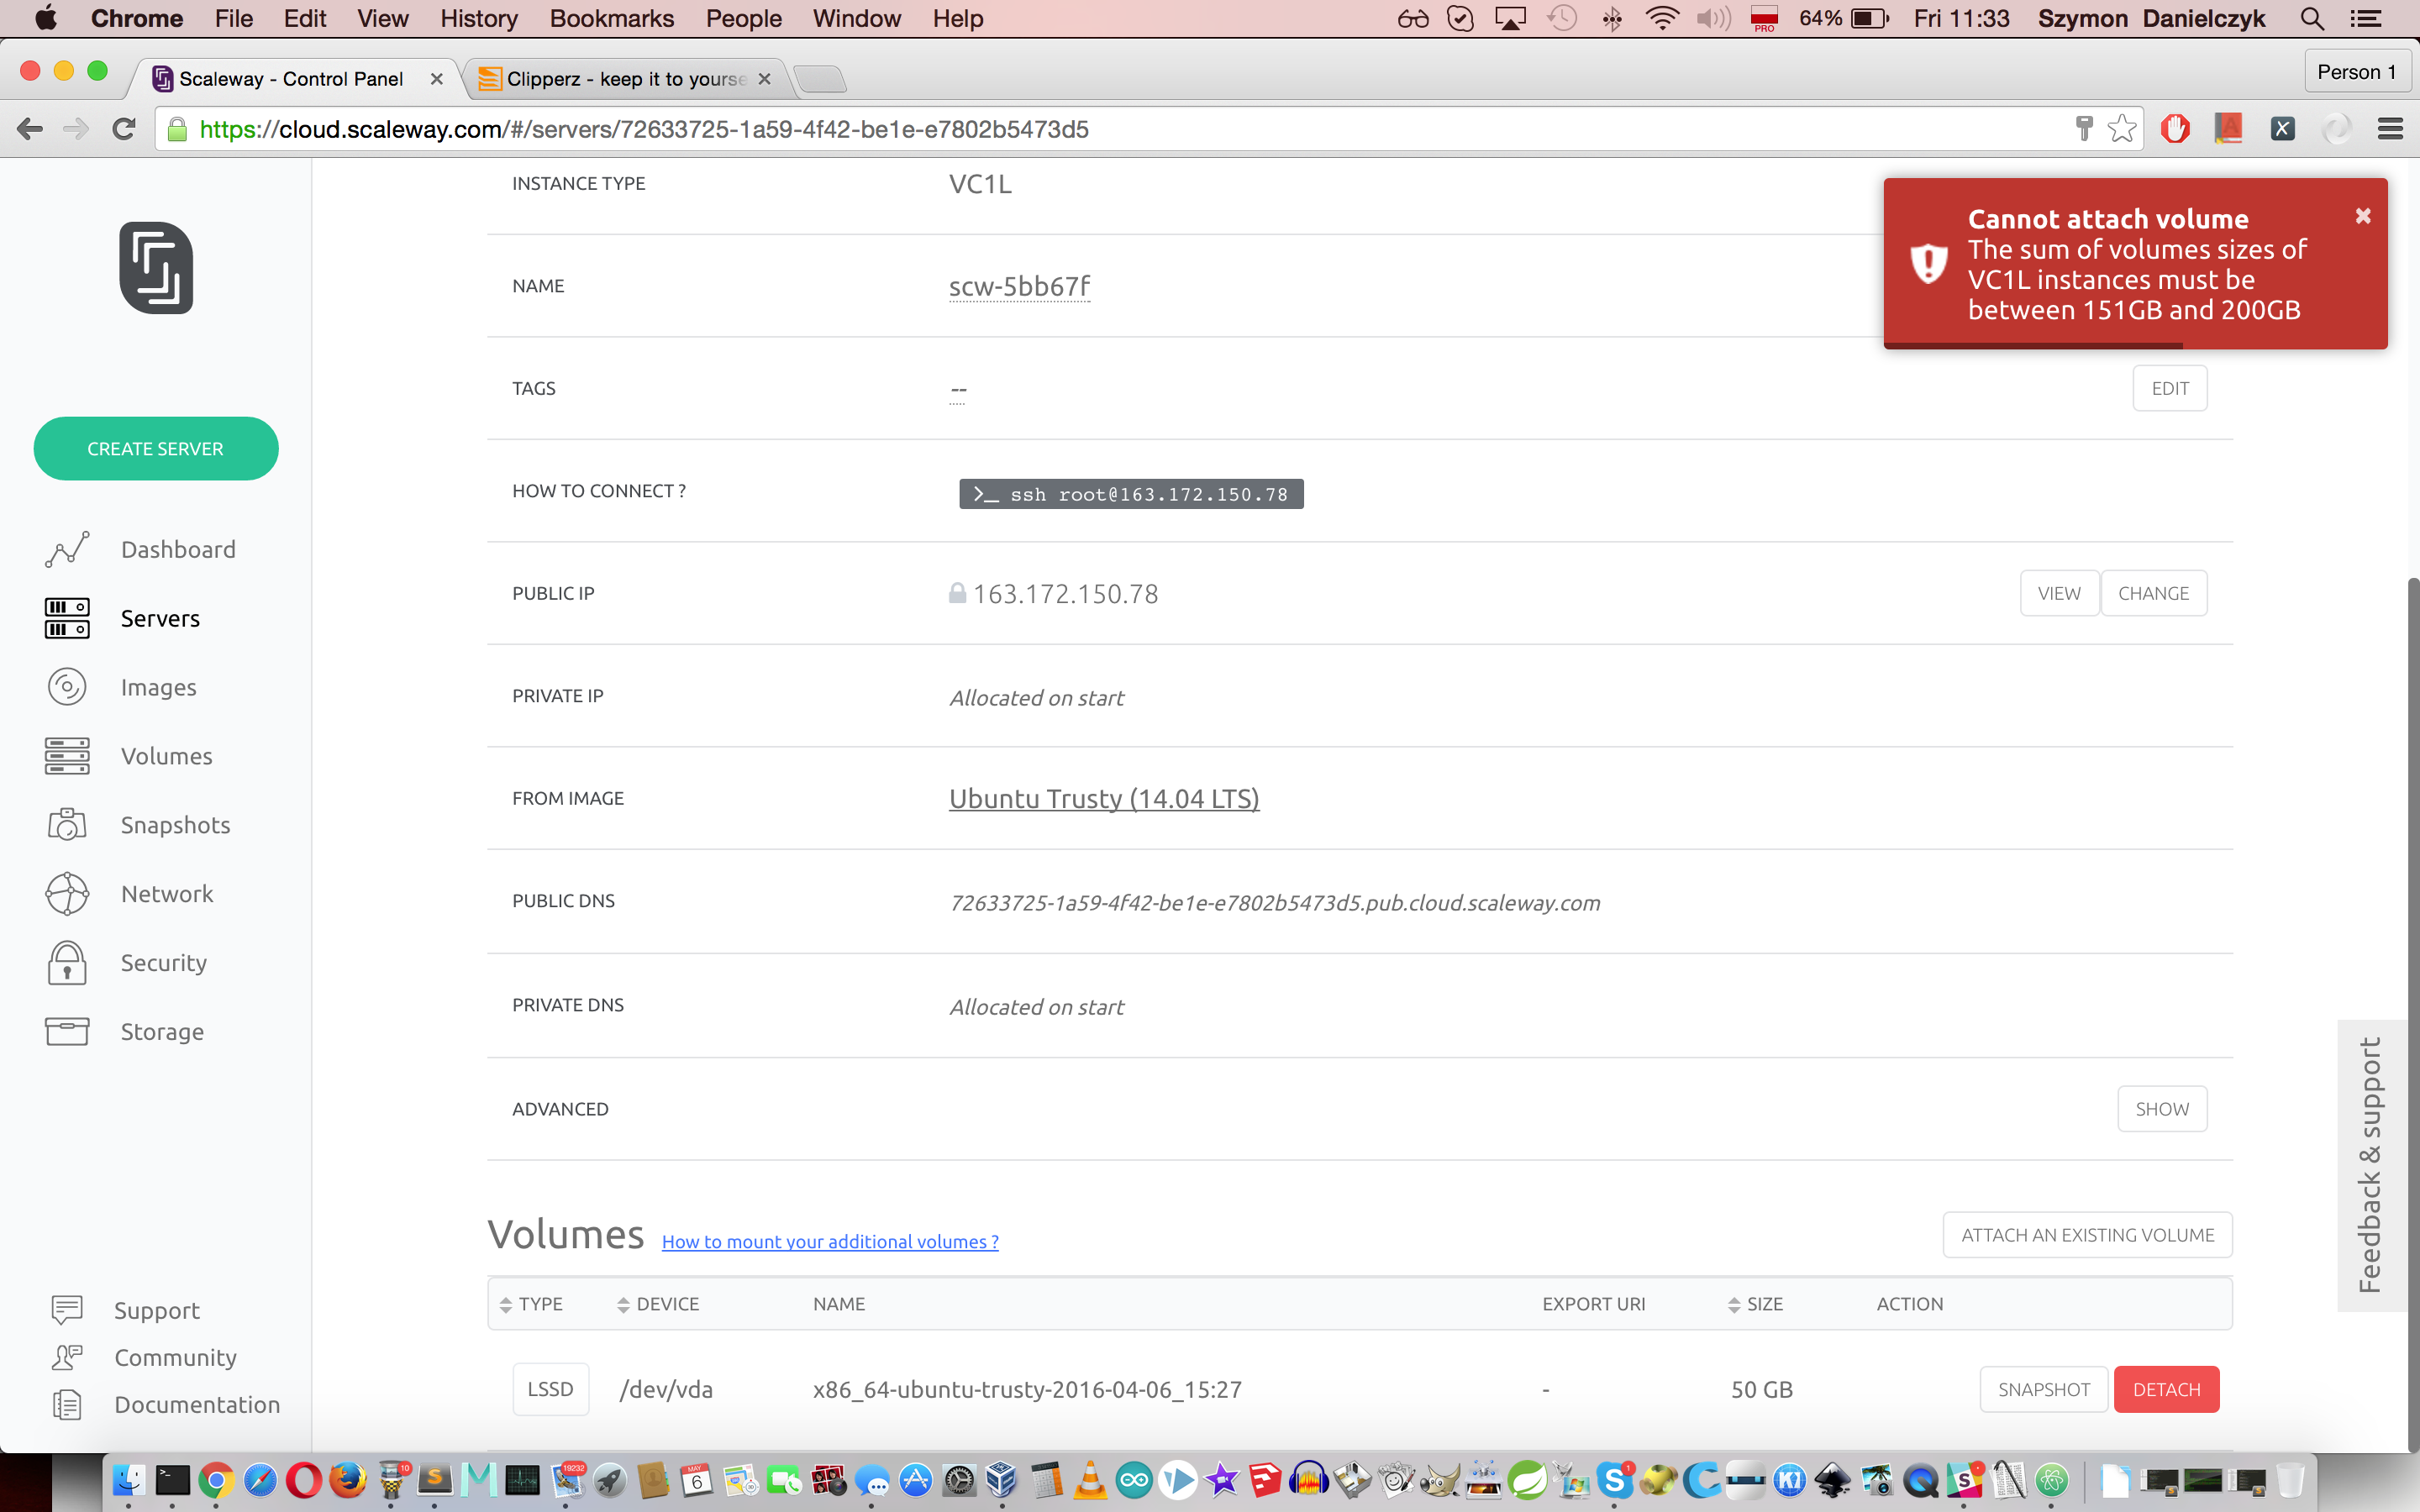
Task: Copy the ssh root connect command
Action: [1131, 494]
